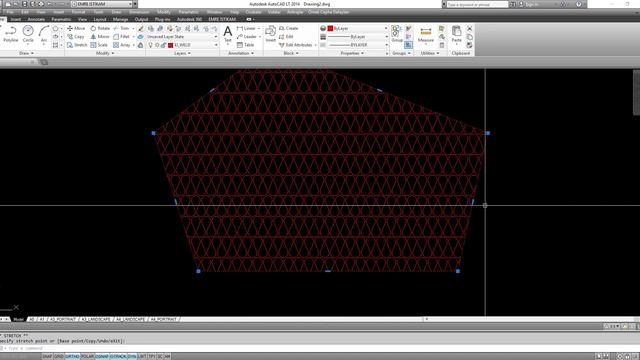Open Edit Attributes for blocks

pos(296,45)
